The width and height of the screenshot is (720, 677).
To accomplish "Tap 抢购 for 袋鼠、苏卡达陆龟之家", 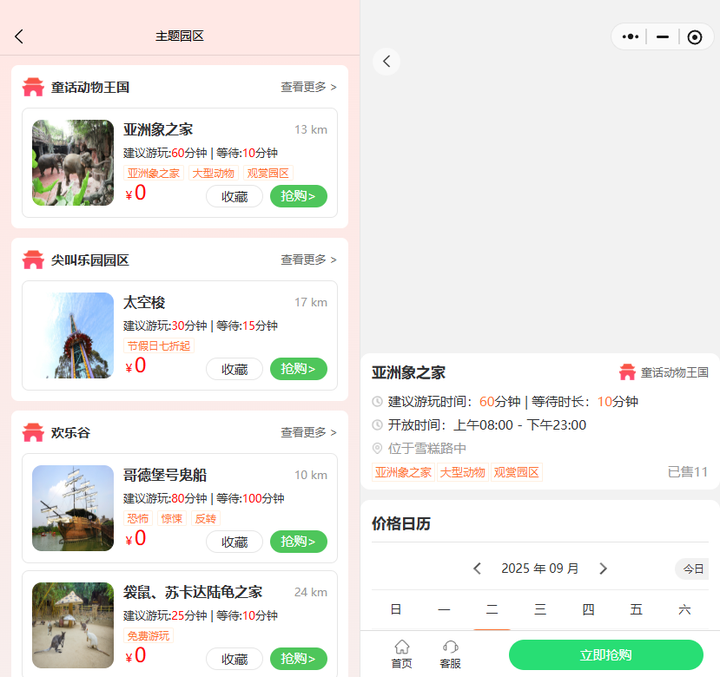I will pos(298,659).
